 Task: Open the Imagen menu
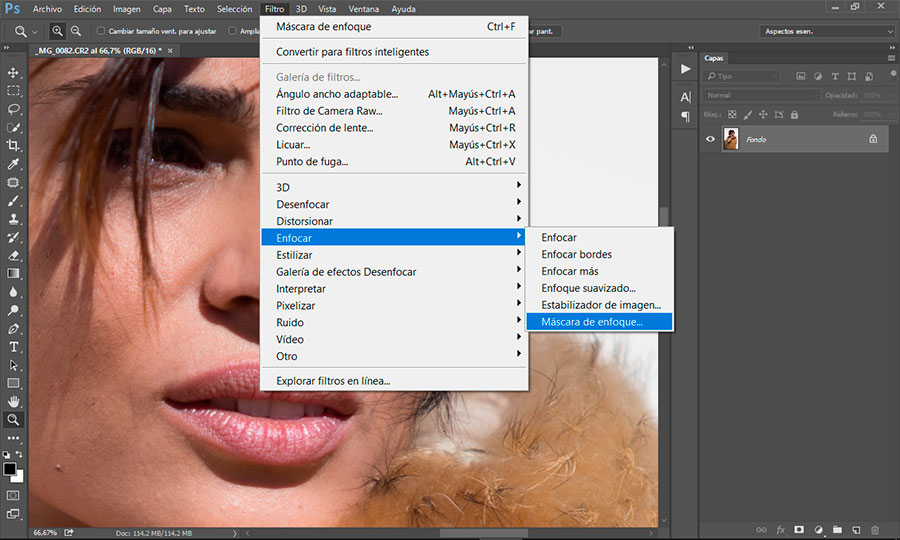tap(126, 9)
